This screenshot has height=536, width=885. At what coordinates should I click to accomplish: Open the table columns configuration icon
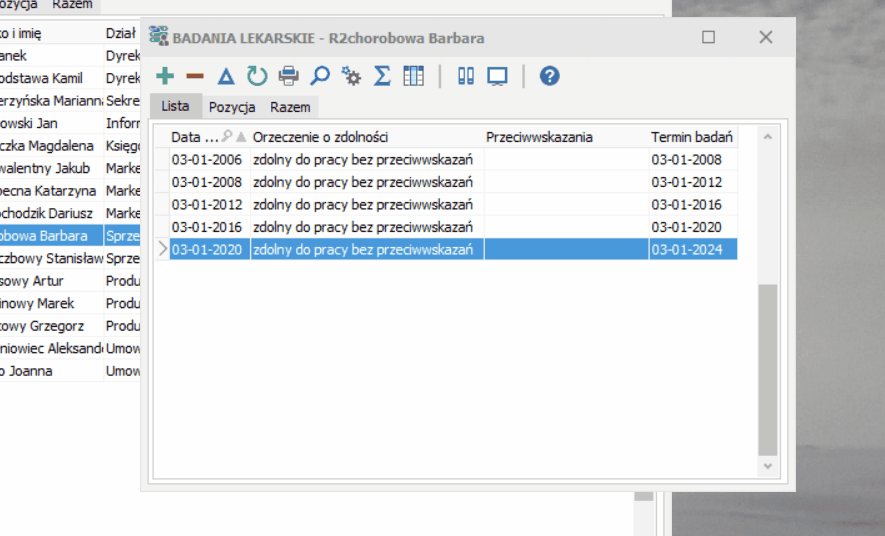[414, 76]
